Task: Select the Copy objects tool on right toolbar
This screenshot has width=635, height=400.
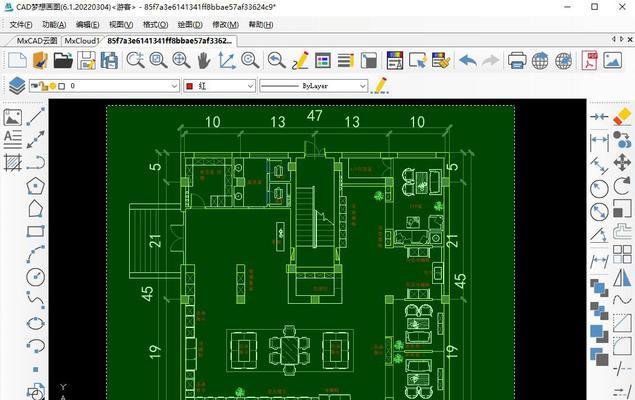Action: pyautogui.click(x=622, y=140)
